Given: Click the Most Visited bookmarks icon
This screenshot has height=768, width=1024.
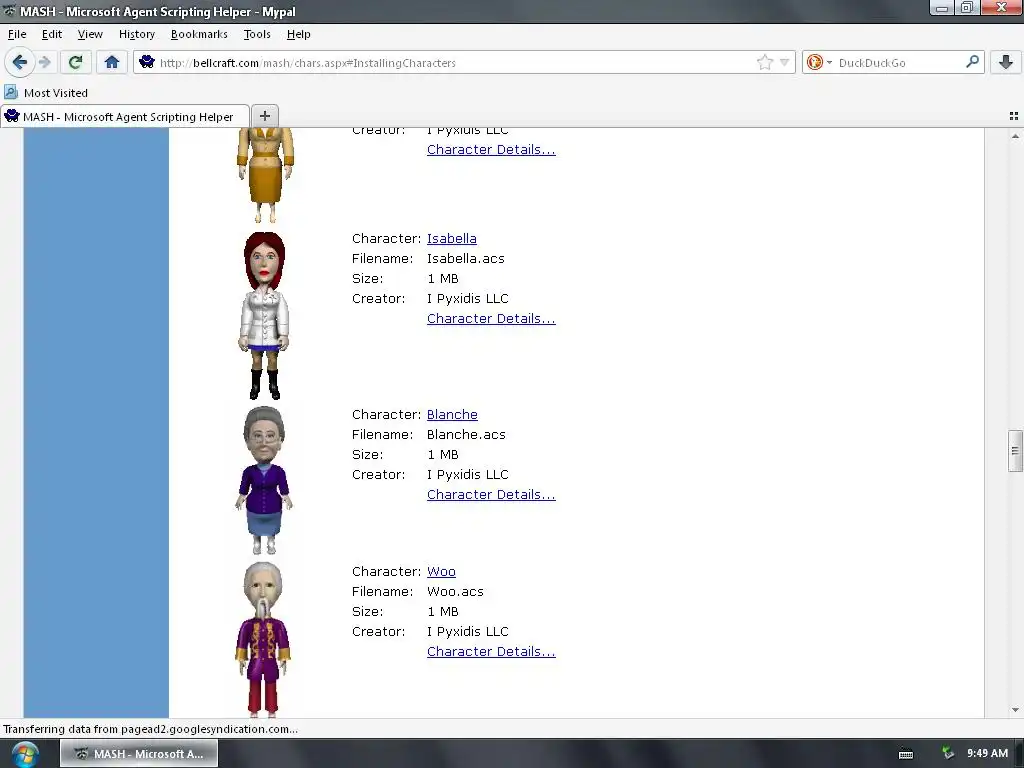Looking at the screenshot, I should tap(11, 92).
